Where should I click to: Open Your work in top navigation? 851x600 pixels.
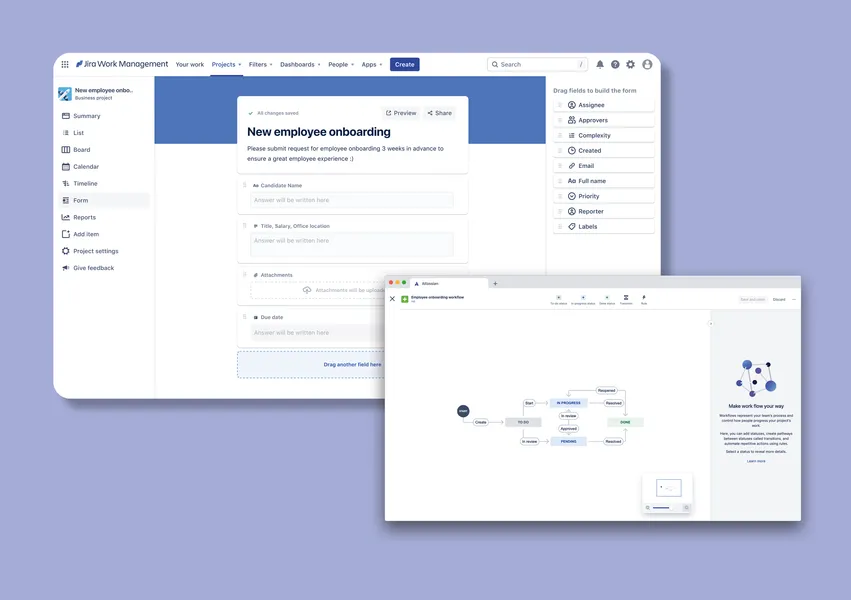pos(190,65)
